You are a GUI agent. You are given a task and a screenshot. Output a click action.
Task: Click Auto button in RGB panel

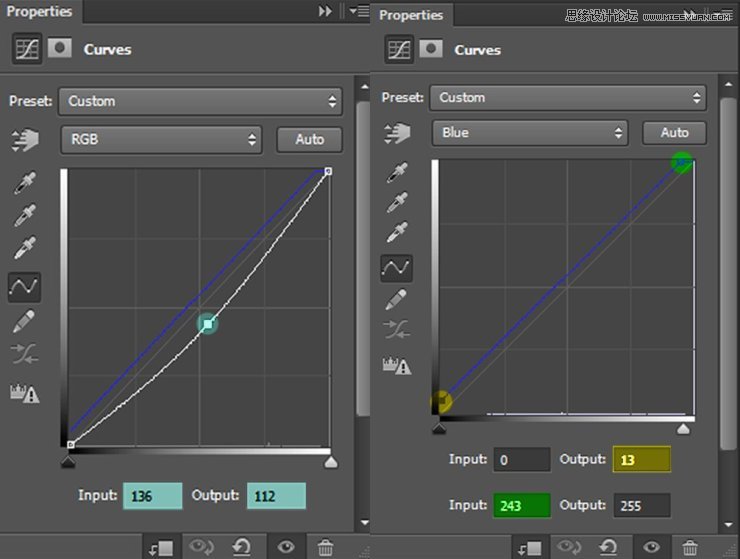pyautogui.click(x=310, y=139)
